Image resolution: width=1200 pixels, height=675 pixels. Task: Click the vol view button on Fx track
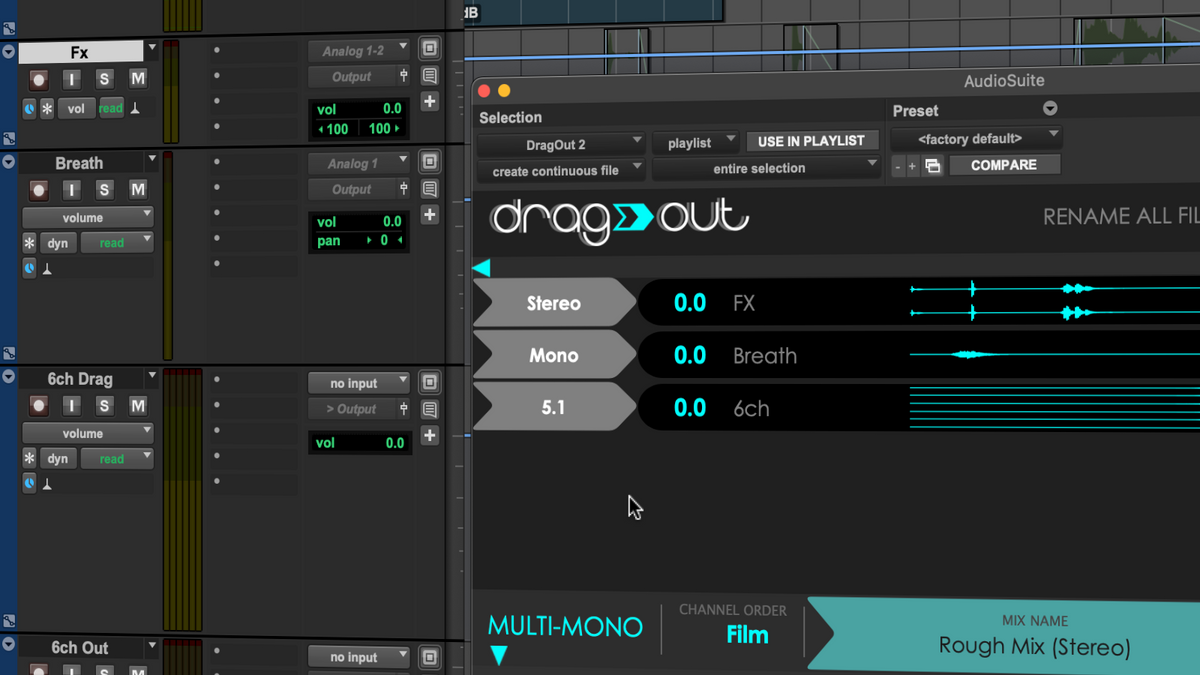pos(76,108)
